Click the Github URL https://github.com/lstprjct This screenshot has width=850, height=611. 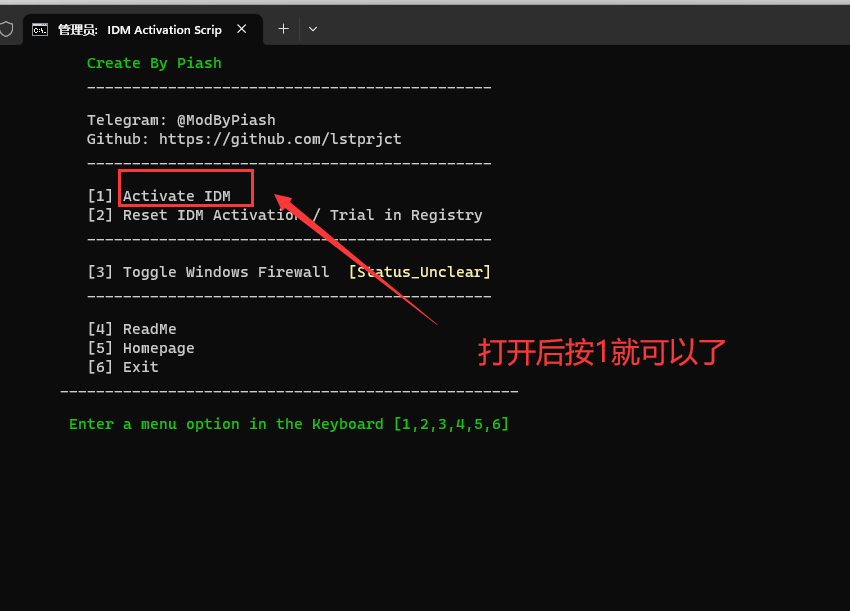[280, 139]
